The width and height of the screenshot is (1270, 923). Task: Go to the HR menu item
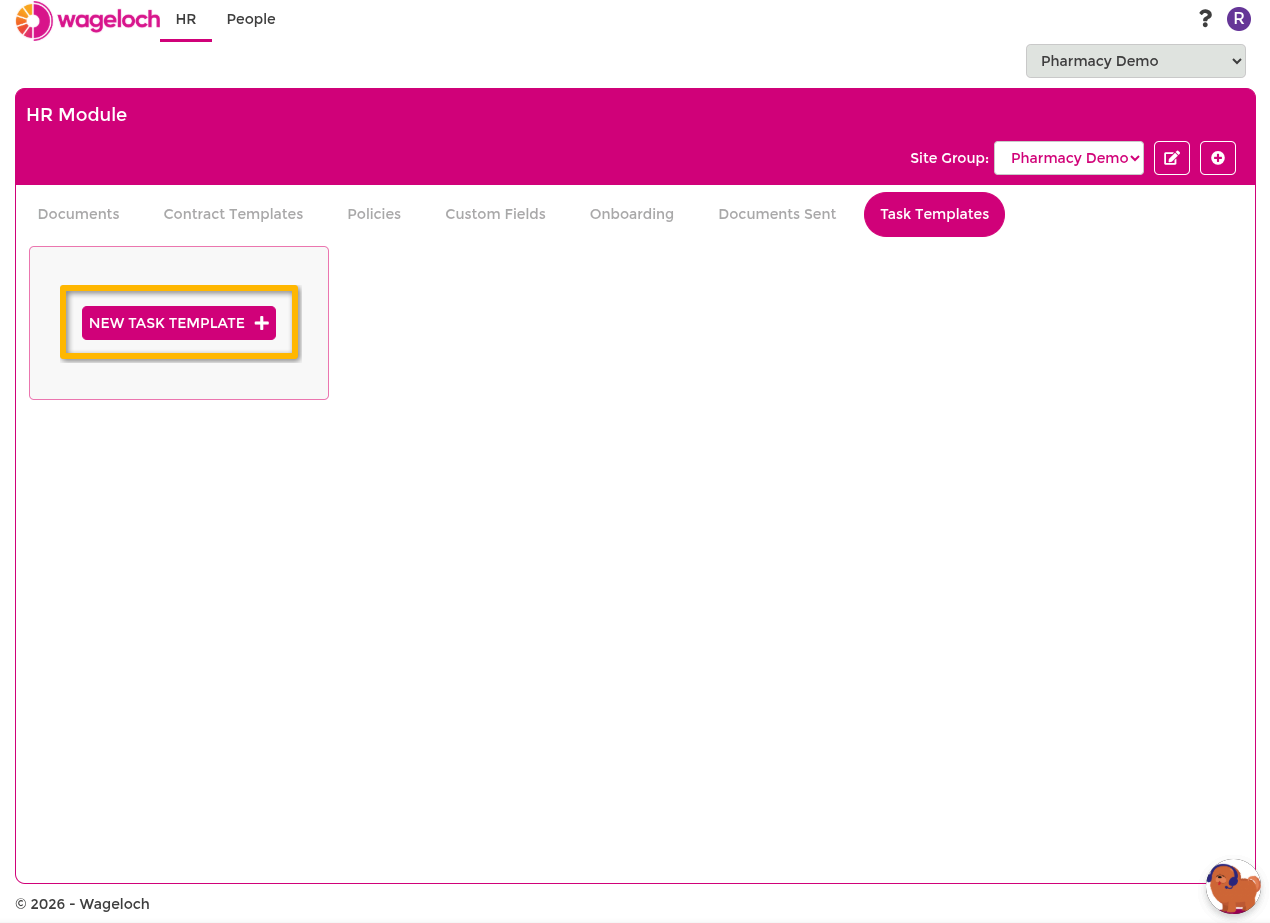tap(186, 19)
